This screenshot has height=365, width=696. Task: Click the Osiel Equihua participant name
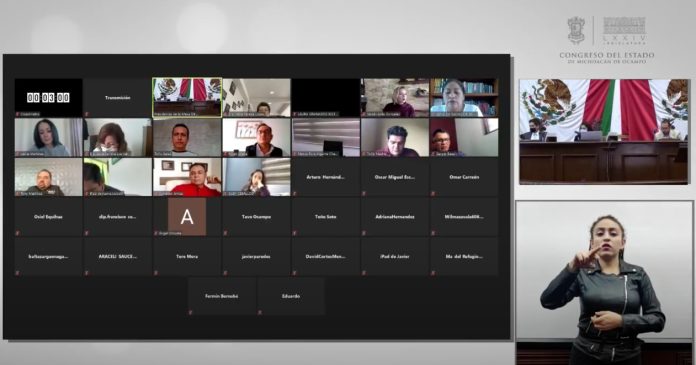coord(48,217)
